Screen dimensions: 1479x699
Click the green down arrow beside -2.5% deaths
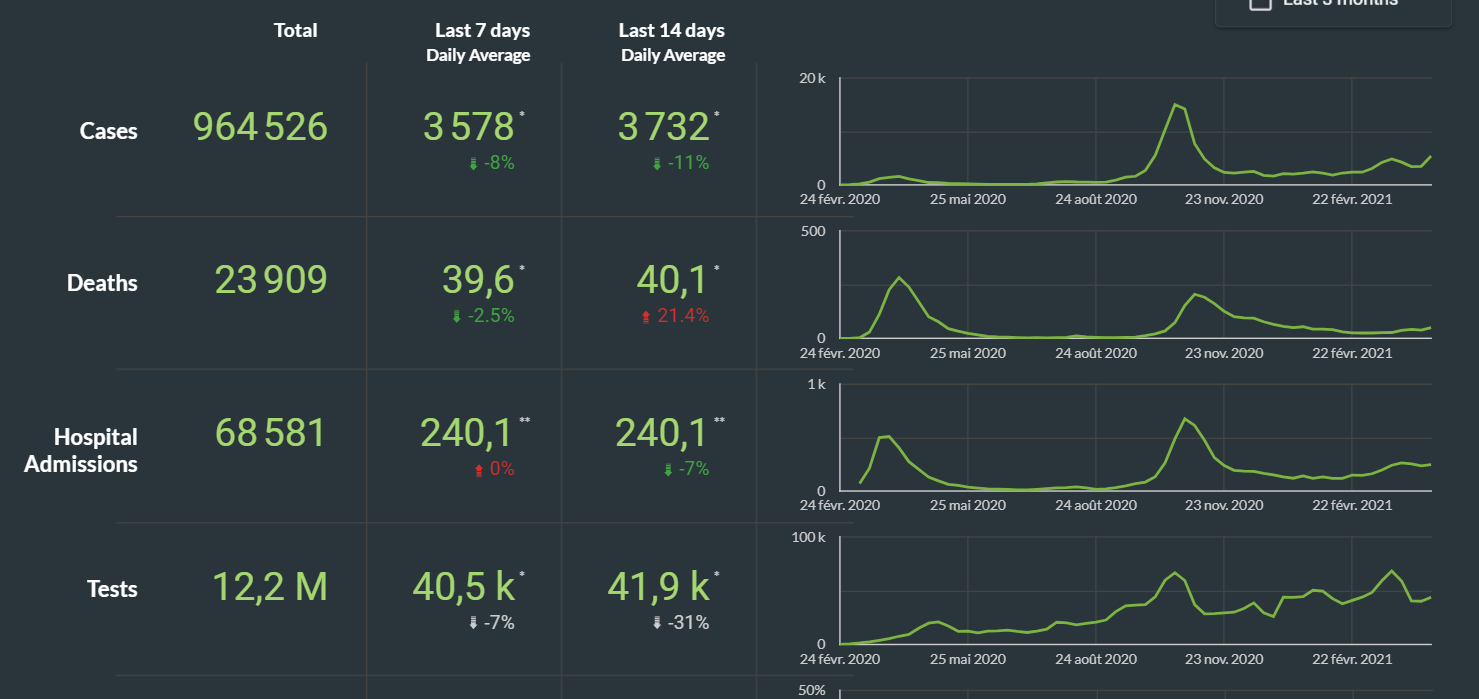[457, 317]
